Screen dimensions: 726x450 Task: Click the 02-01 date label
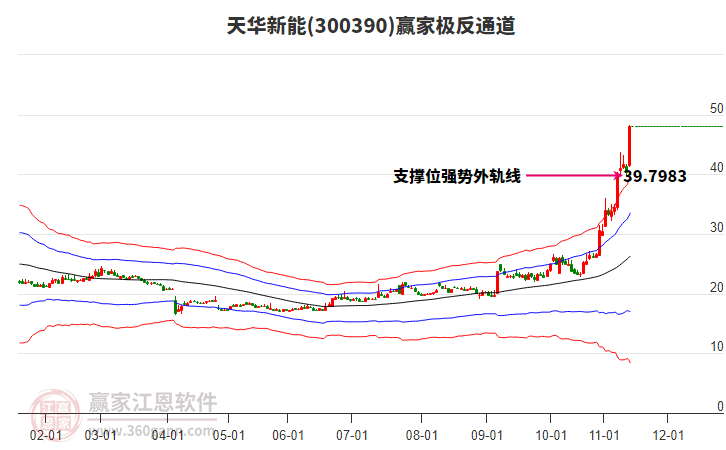coord(45,435)
